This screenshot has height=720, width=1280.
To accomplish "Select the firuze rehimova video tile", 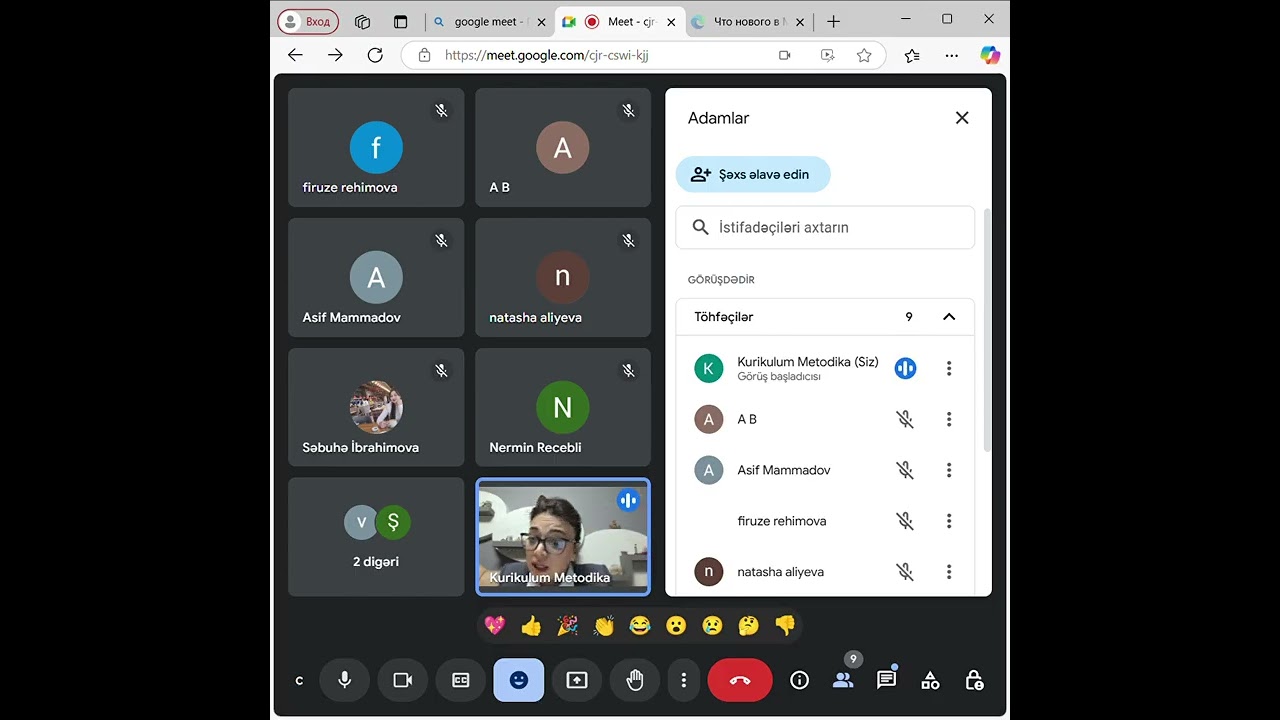I will (376, 147).
